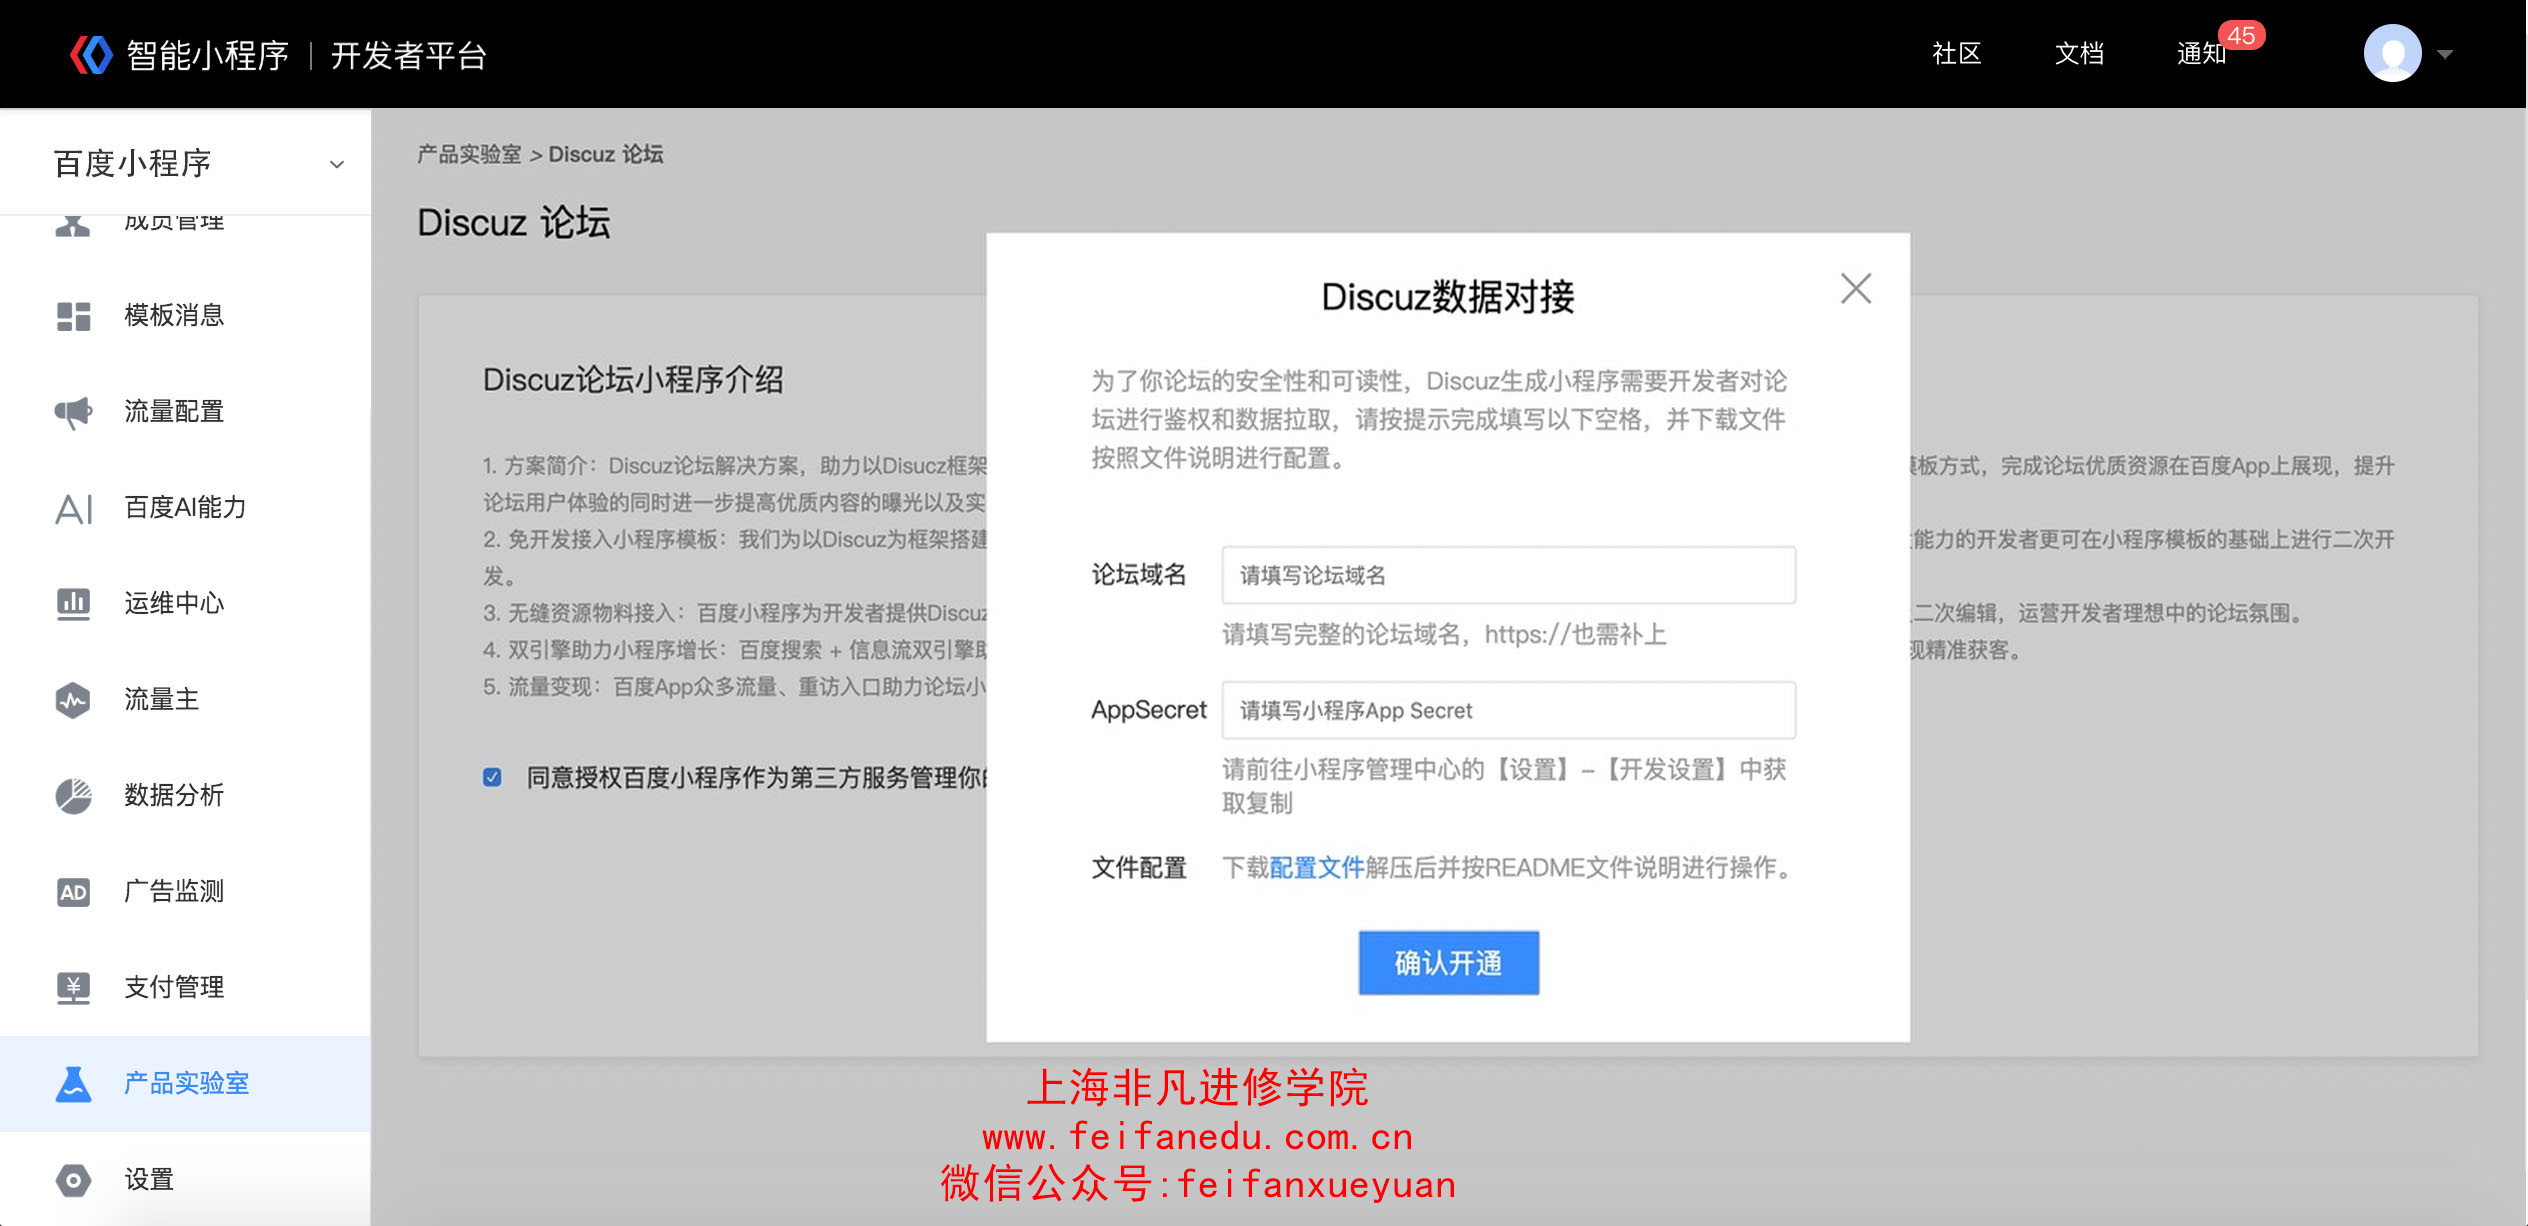Open 社区 in the top navigation
The width and height of the screenshot is (2528, 1226).
[1957, 54]
